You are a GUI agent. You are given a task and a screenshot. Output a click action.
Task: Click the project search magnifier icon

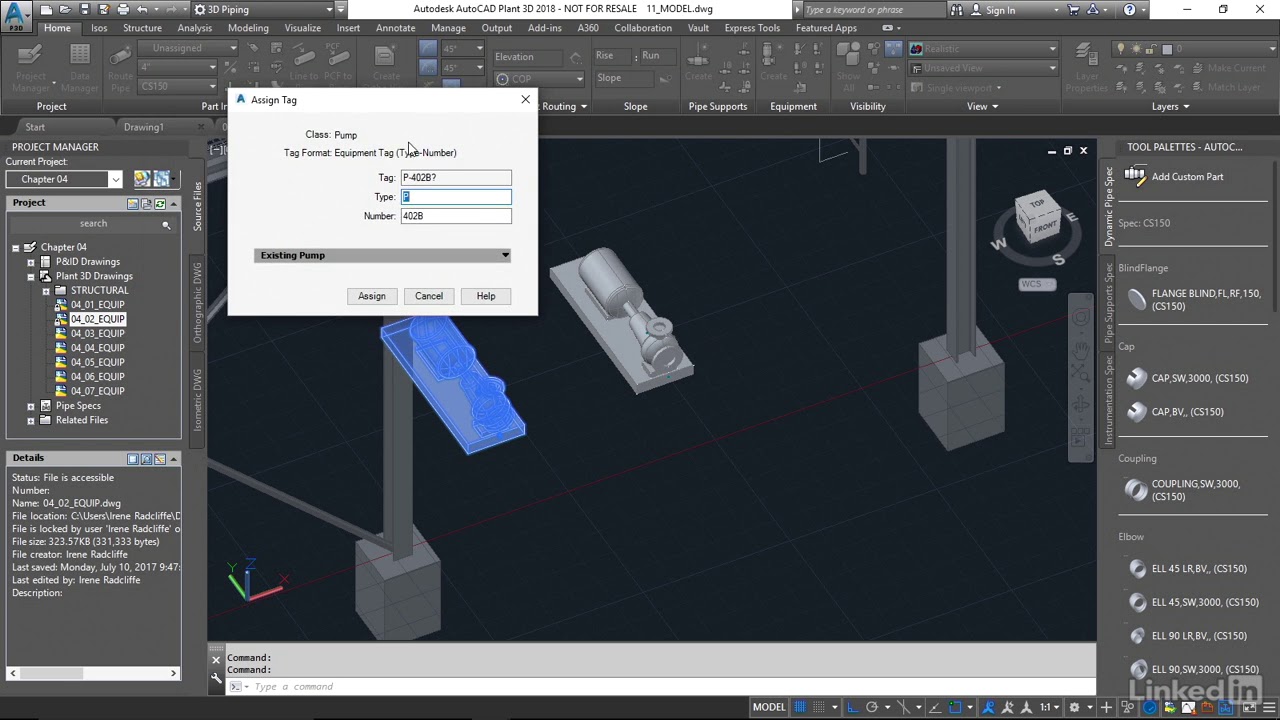click(166, 225)
